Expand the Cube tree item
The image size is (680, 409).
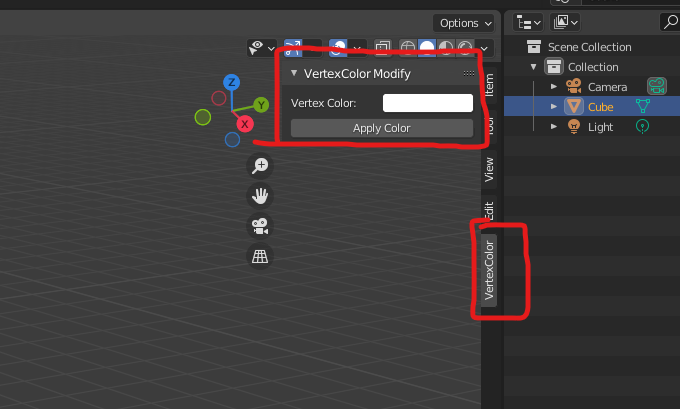click(554, 107)
